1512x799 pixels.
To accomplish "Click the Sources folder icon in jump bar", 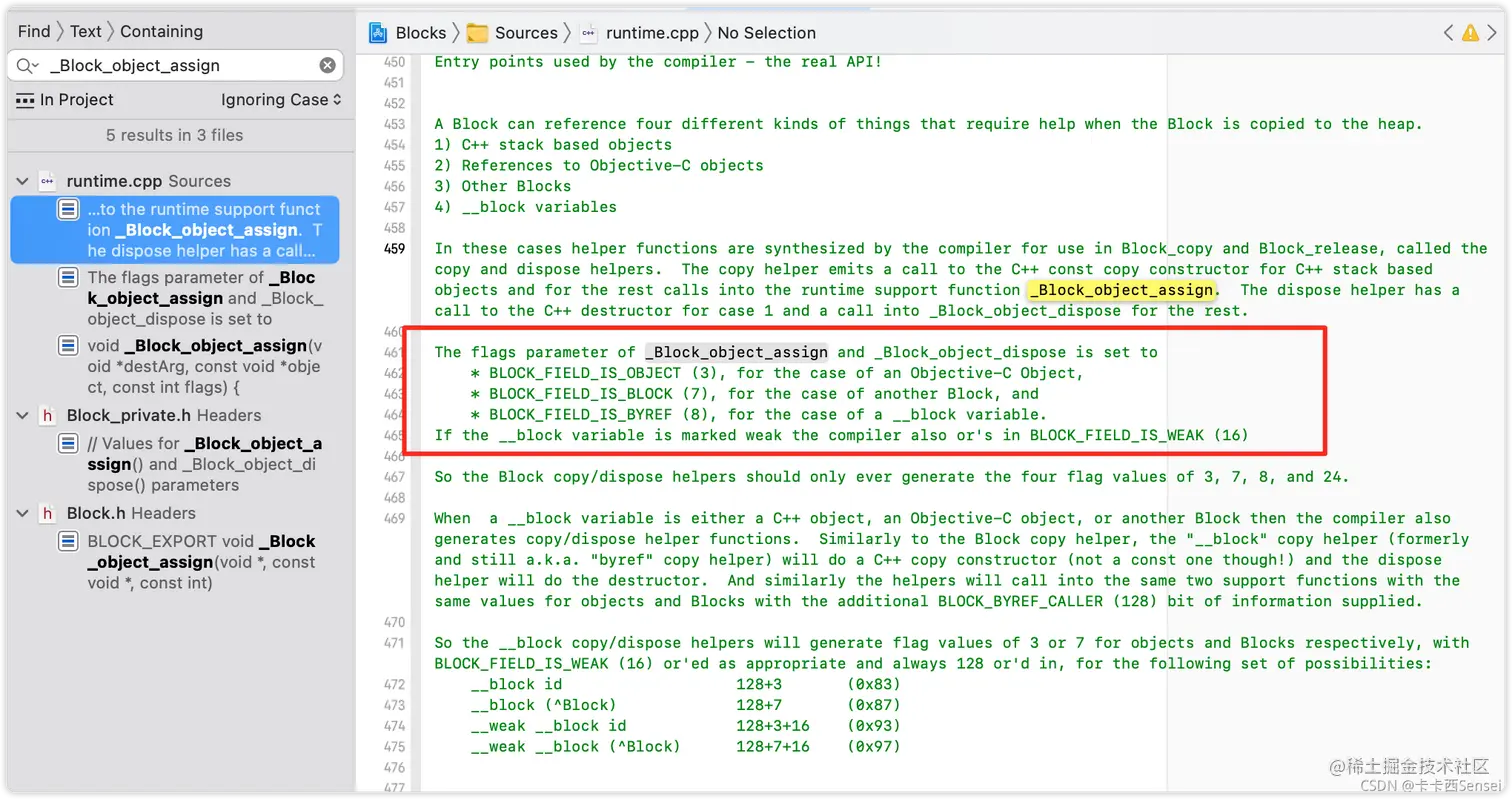I will point(478,33).
